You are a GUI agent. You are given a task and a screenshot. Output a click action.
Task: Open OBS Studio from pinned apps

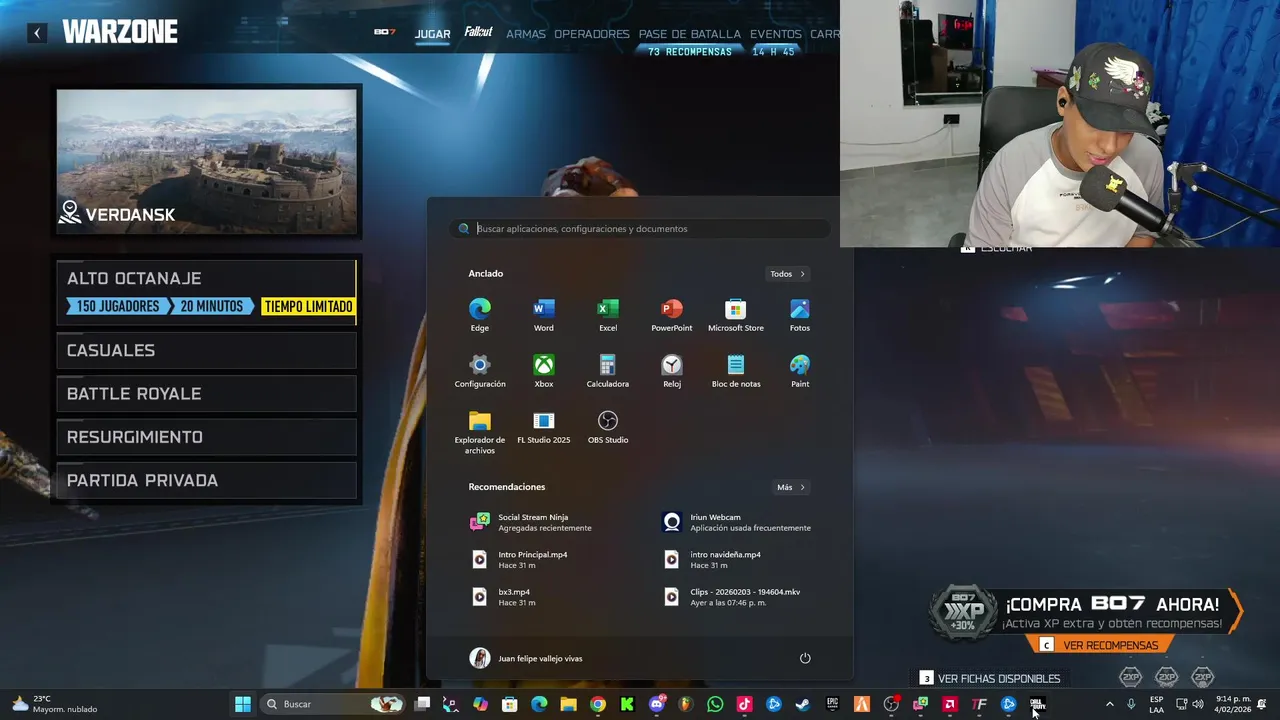point(608,427)
